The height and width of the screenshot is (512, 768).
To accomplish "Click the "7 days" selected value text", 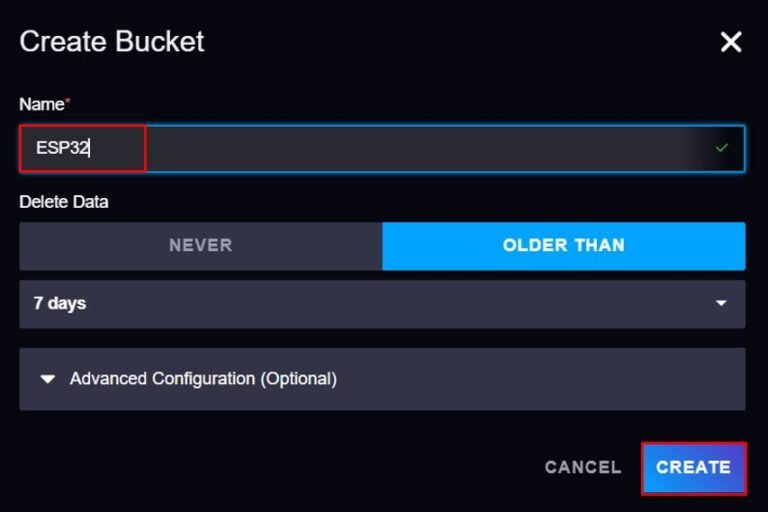I will coord(60,304).
